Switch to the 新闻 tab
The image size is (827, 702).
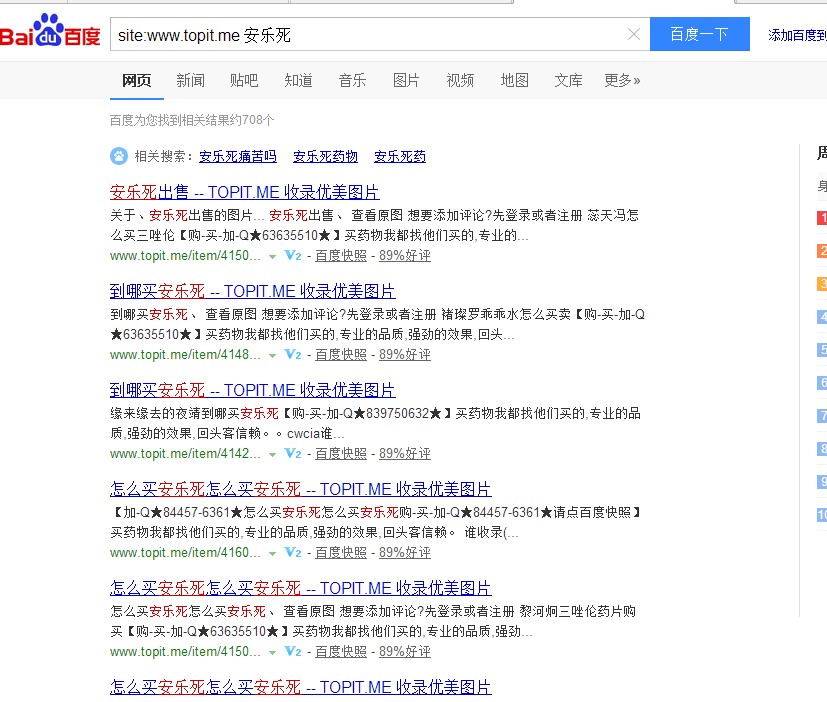click(x=190, y=80)
